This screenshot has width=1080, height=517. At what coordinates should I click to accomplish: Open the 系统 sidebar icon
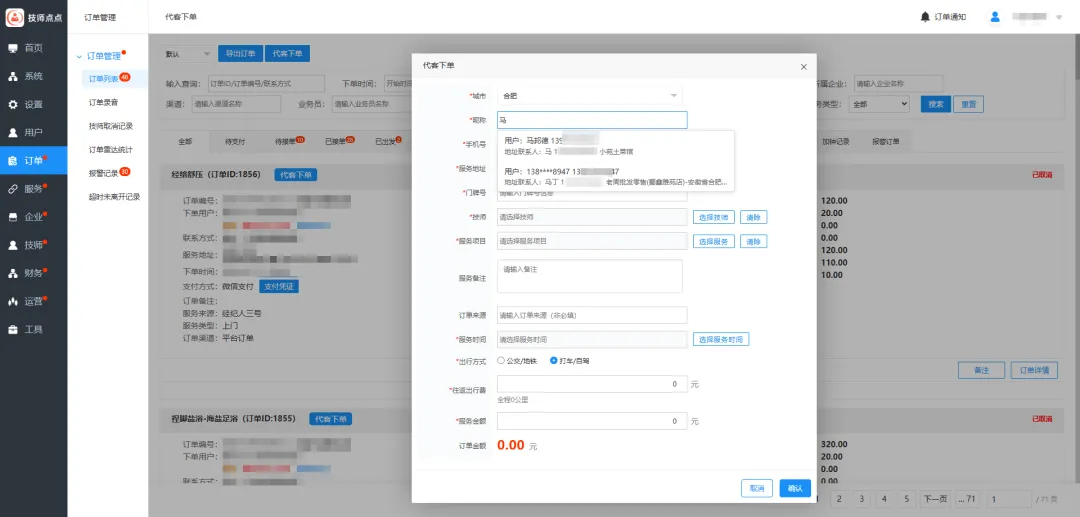pyautogui.click(x=12, y=76)
